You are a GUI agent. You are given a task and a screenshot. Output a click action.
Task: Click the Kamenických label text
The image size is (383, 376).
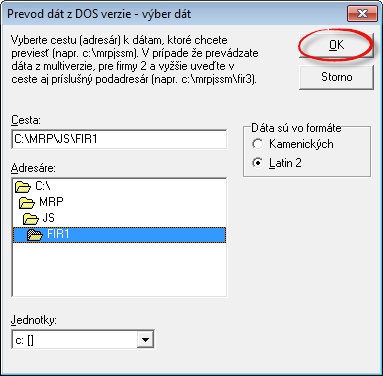click(301, 144)
